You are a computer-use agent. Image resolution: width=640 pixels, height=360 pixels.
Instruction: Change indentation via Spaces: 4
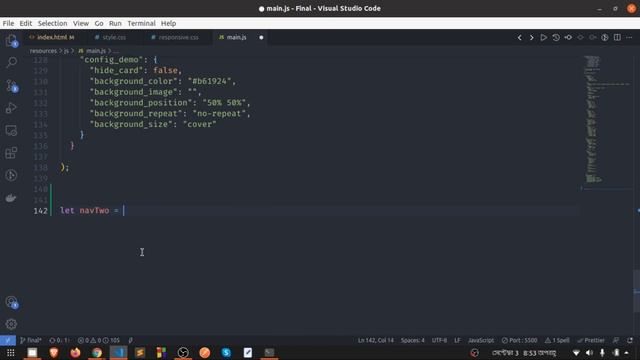pos(412,340)
